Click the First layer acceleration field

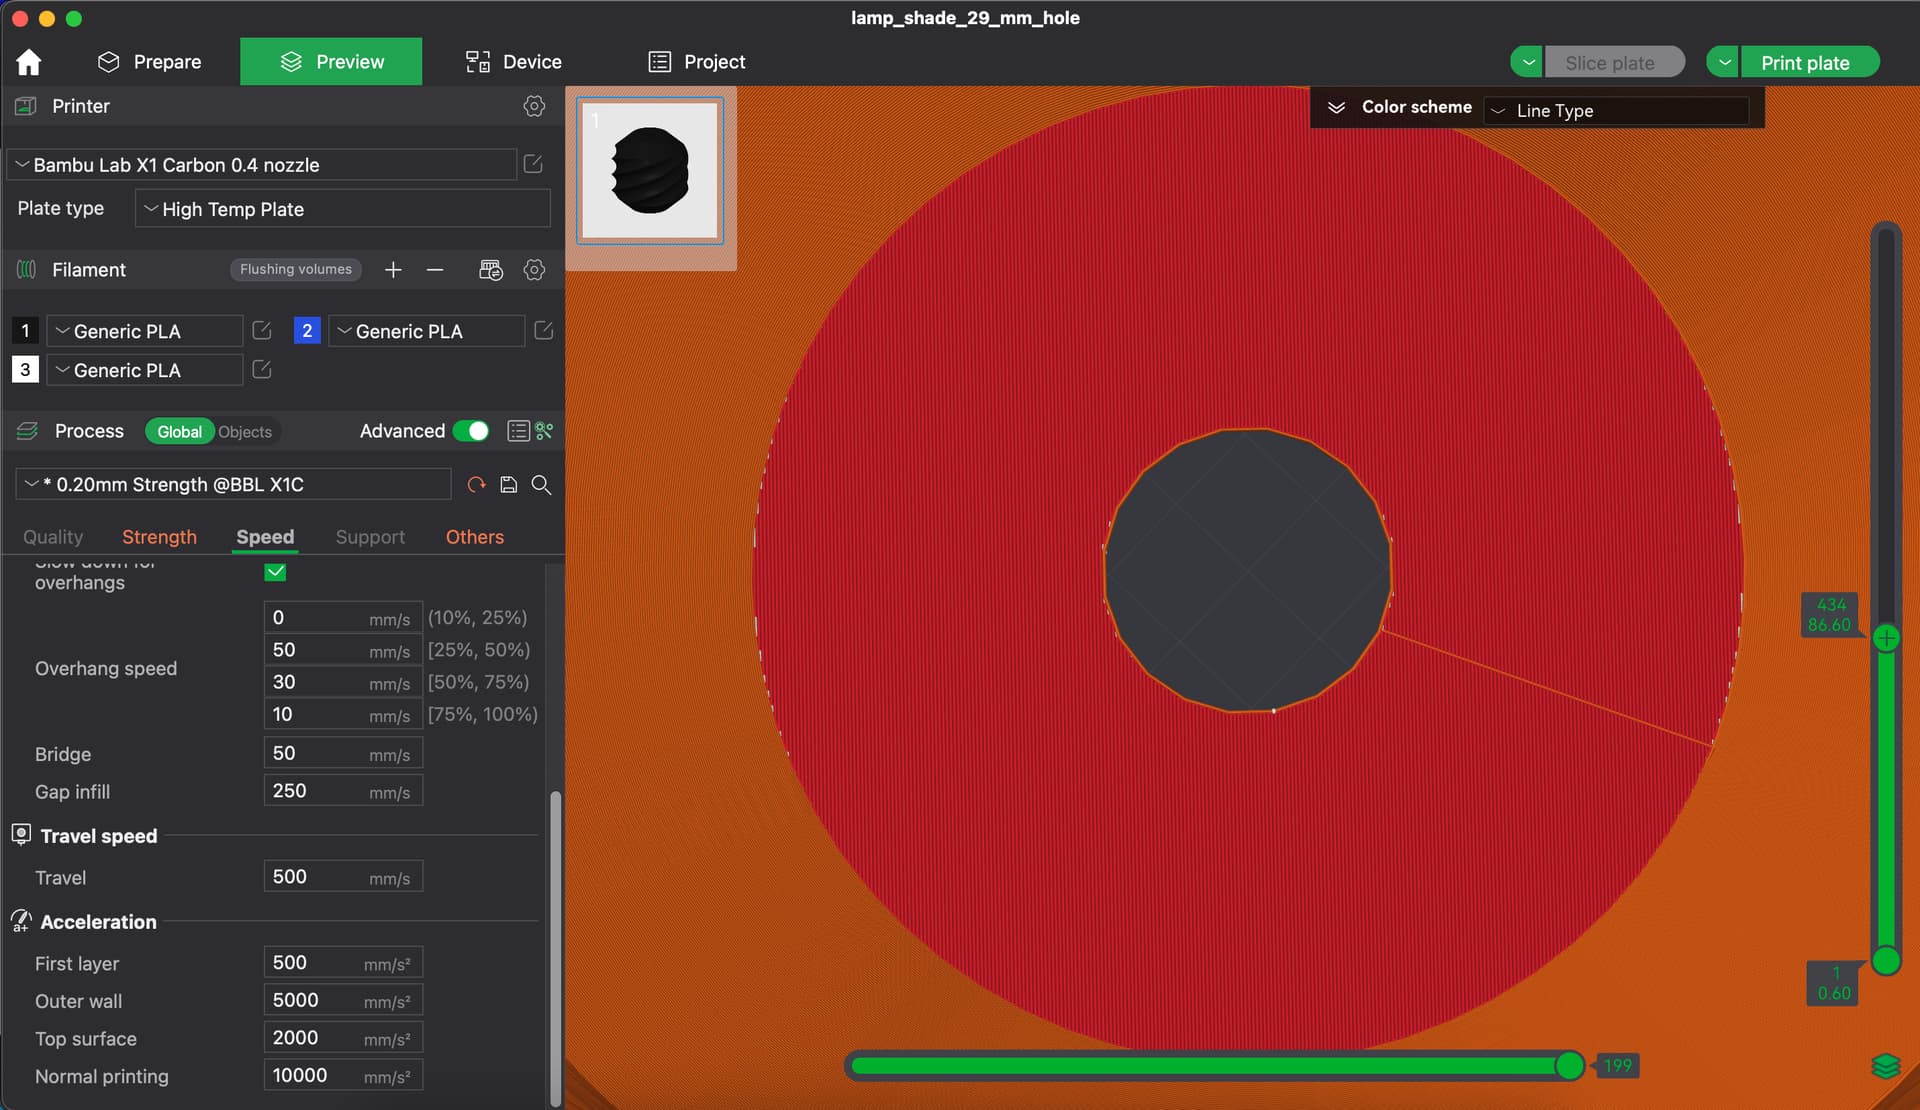pos(343,963)
